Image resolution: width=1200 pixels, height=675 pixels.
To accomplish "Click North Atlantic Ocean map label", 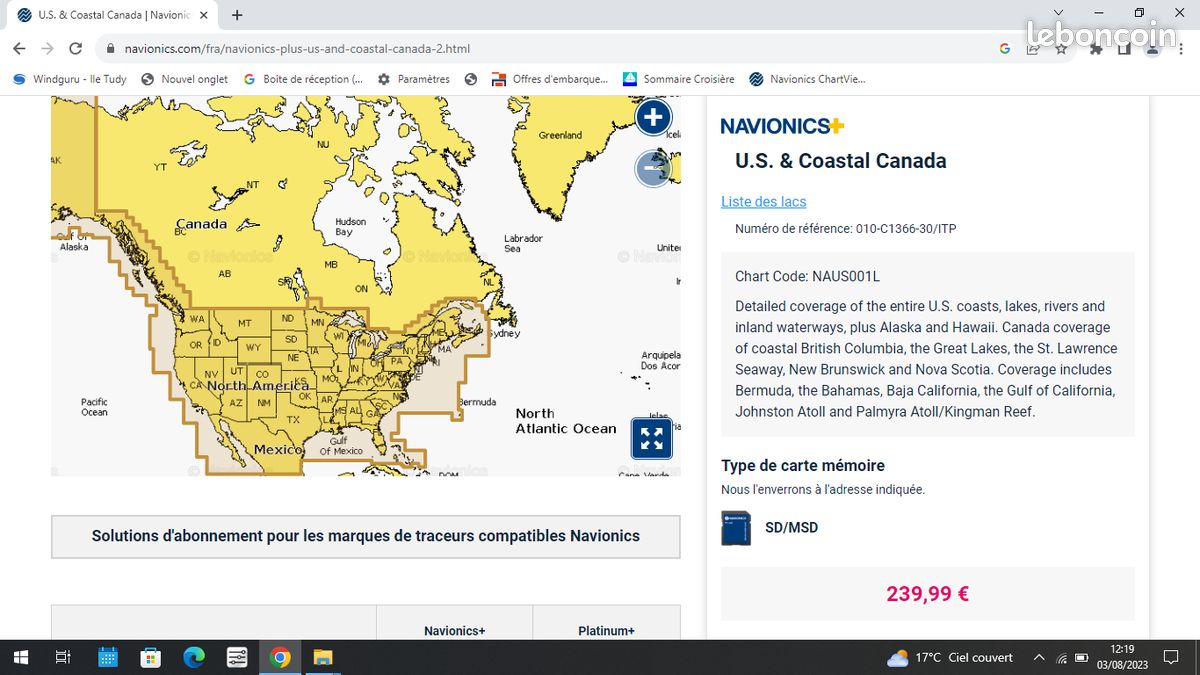I will pyautogui.click(x=566, y=421).
